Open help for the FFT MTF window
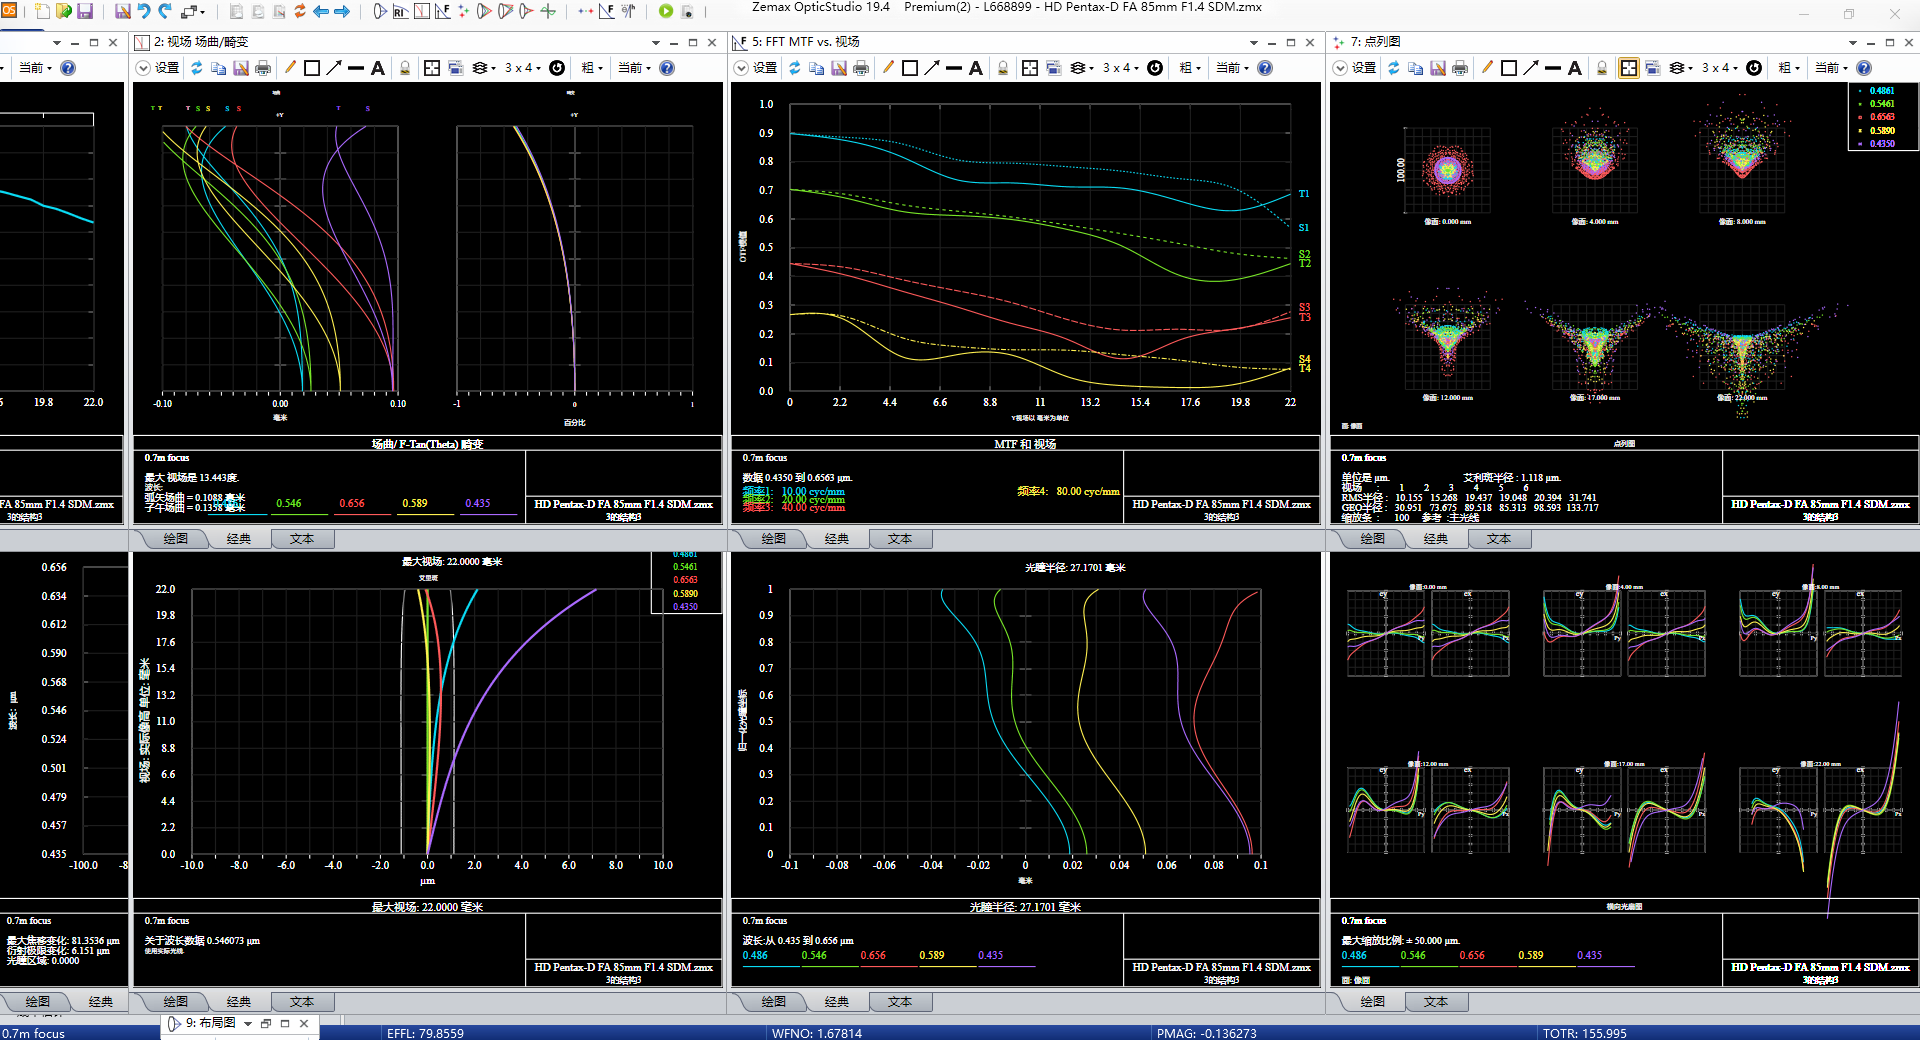The image size is (1920, 1040). (1265, 68)
